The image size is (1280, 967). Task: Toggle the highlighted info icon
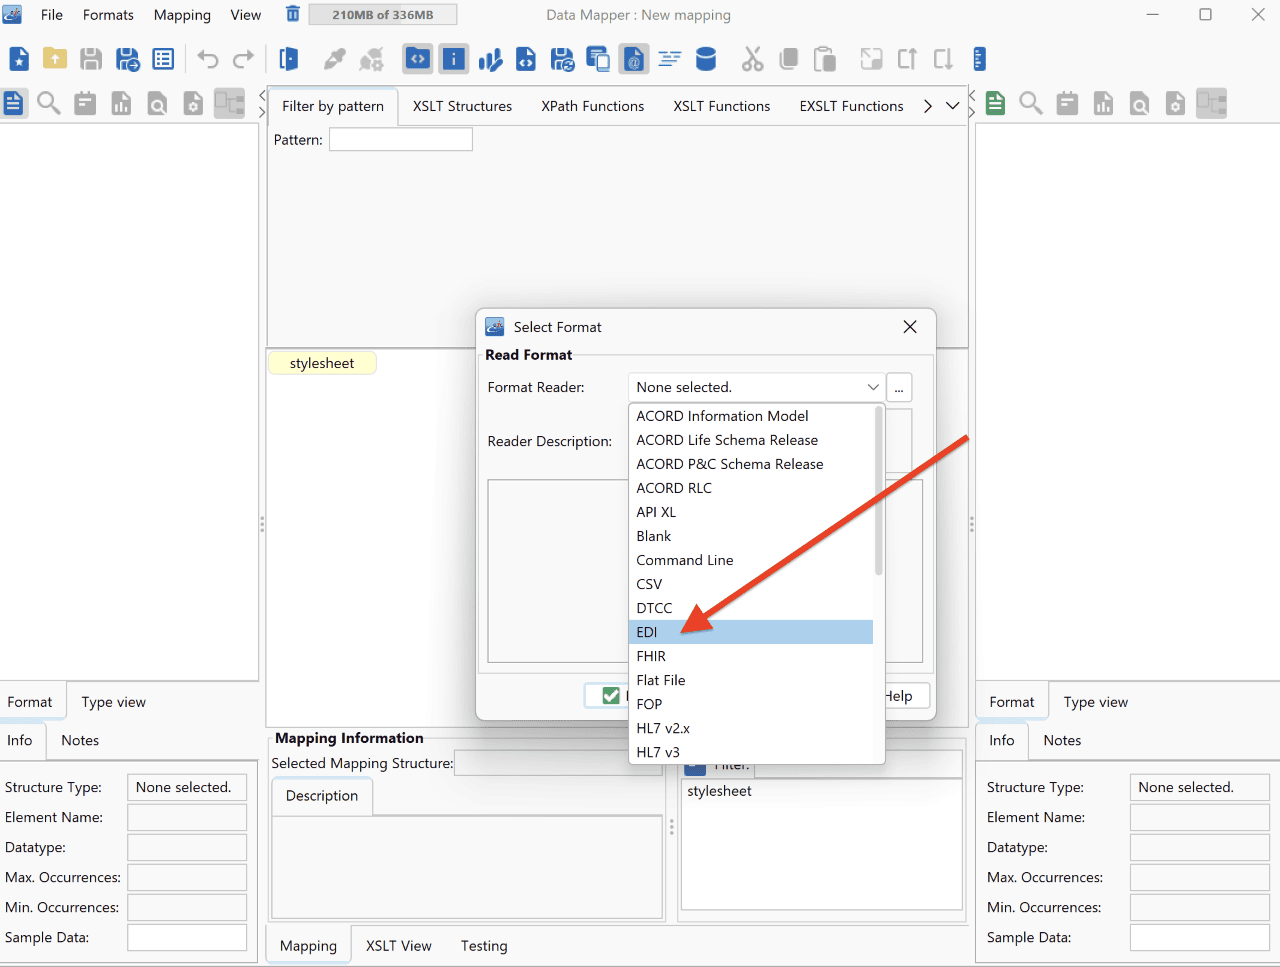[454, 59]
